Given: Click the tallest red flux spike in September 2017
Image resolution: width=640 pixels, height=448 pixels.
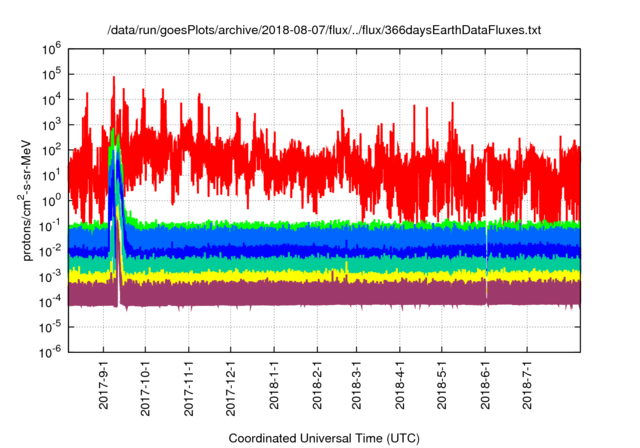Looking at the screenshot, I should 114,98.
